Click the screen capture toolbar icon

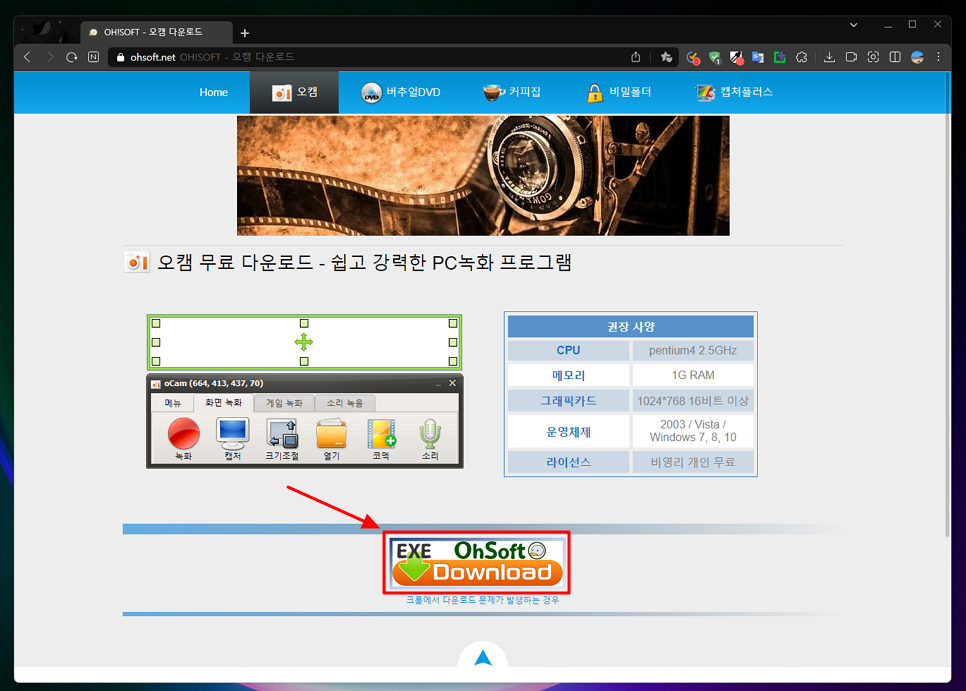click(x=873, y=57)
